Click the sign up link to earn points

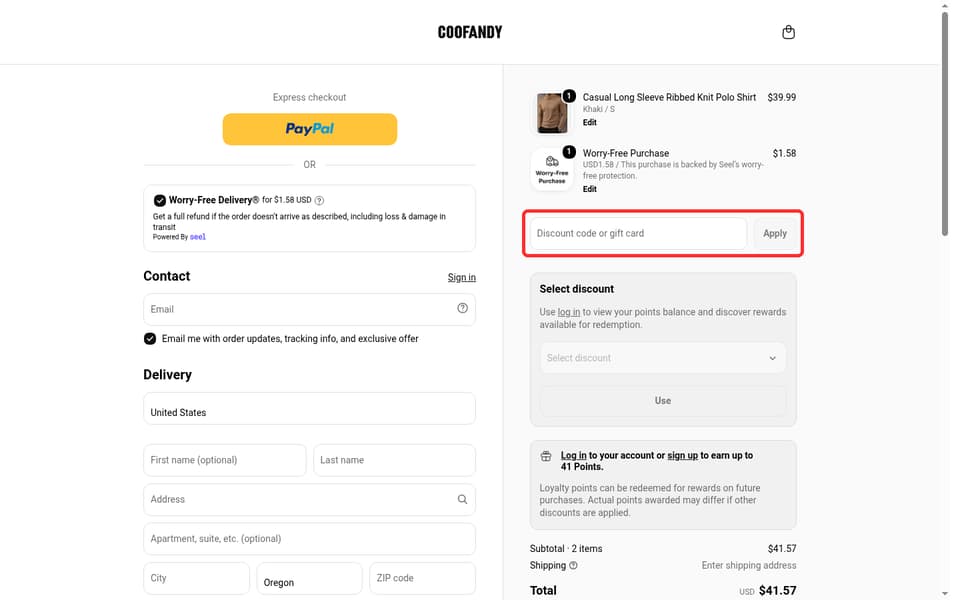tap(682, 456)
